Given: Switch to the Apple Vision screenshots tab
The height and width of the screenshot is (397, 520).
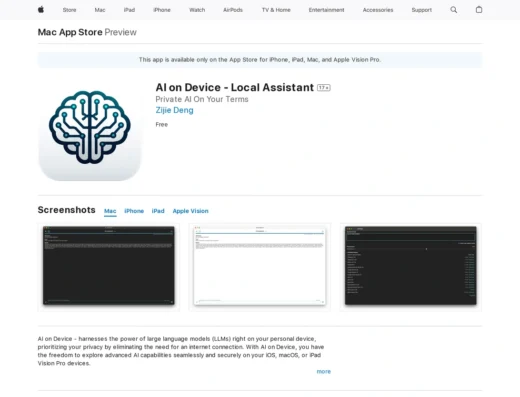Looking at the screenshot, I should 190,211.
